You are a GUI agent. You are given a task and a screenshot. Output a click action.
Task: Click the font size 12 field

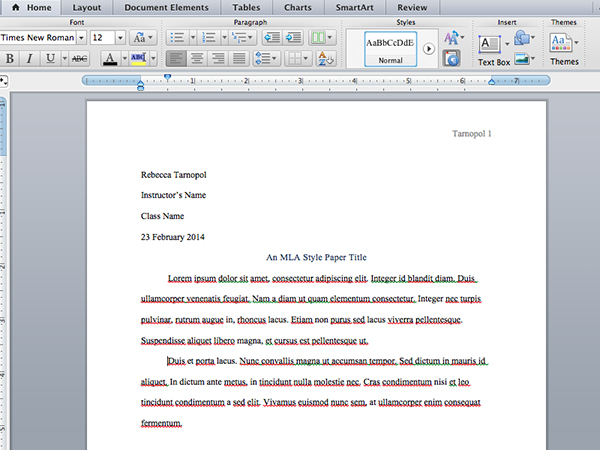tap(102, 38)
